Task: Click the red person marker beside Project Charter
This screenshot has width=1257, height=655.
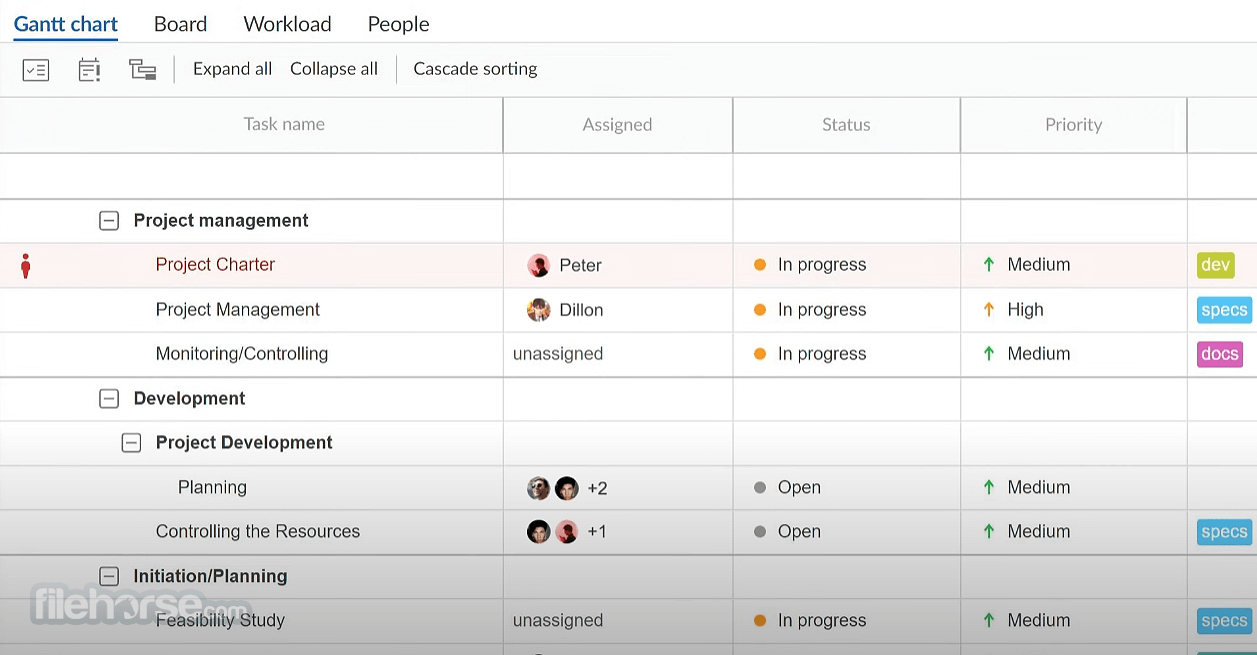Action: [26, 266]
